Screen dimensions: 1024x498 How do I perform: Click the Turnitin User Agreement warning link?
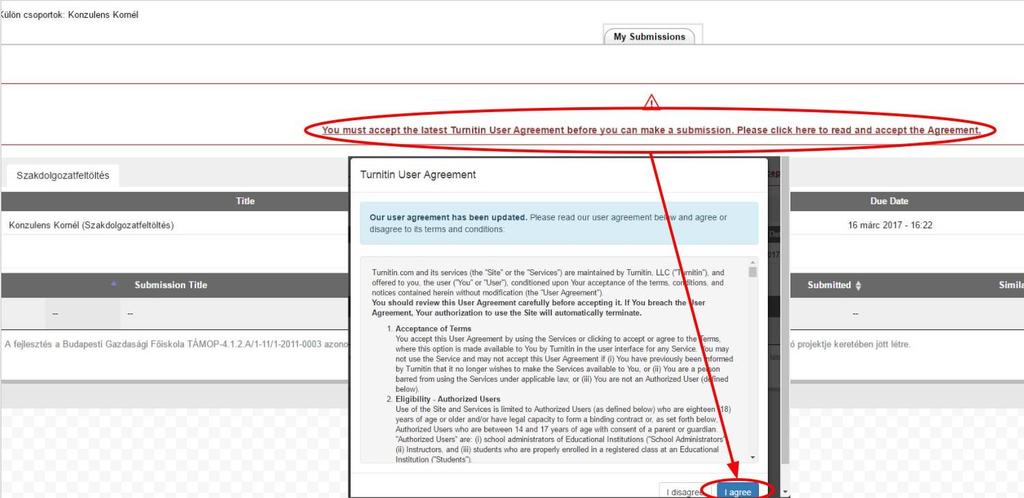pos(651,130)
